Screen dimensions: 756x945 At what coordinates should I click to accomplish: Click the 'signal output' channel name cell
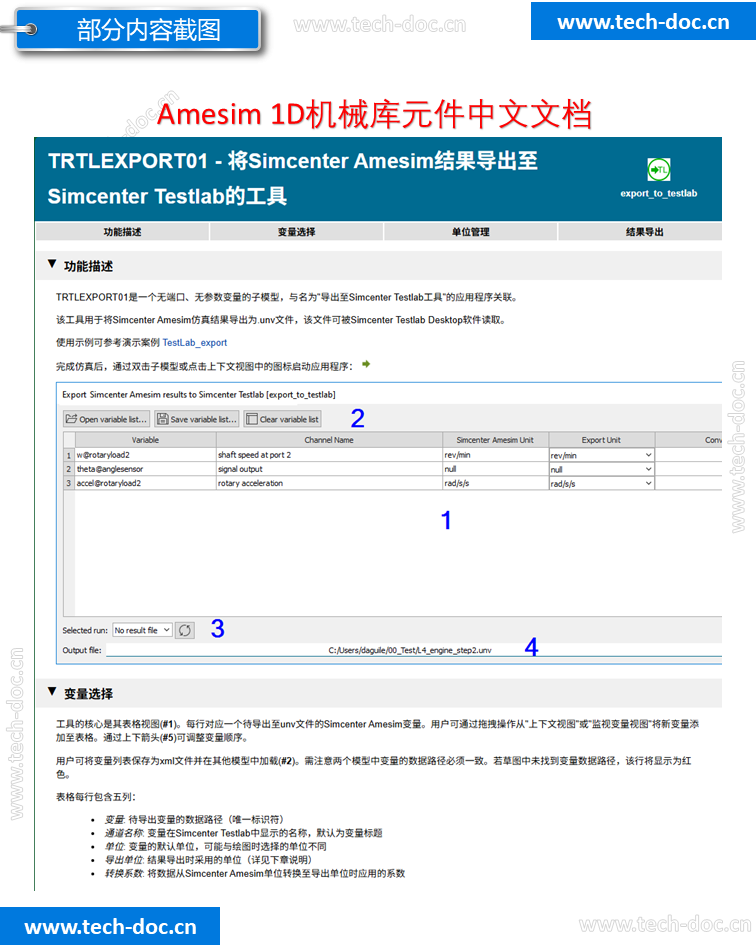tap(329, 469)
